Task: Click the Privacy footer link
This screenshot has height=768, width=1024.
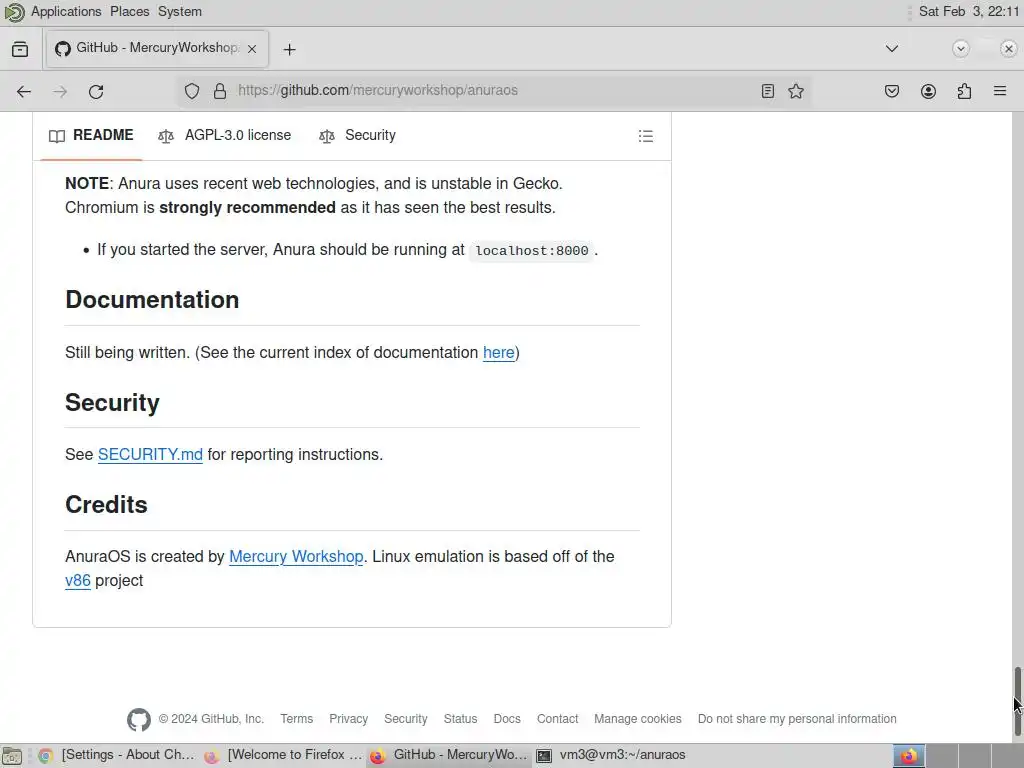Action: click(x=348, y=719)
